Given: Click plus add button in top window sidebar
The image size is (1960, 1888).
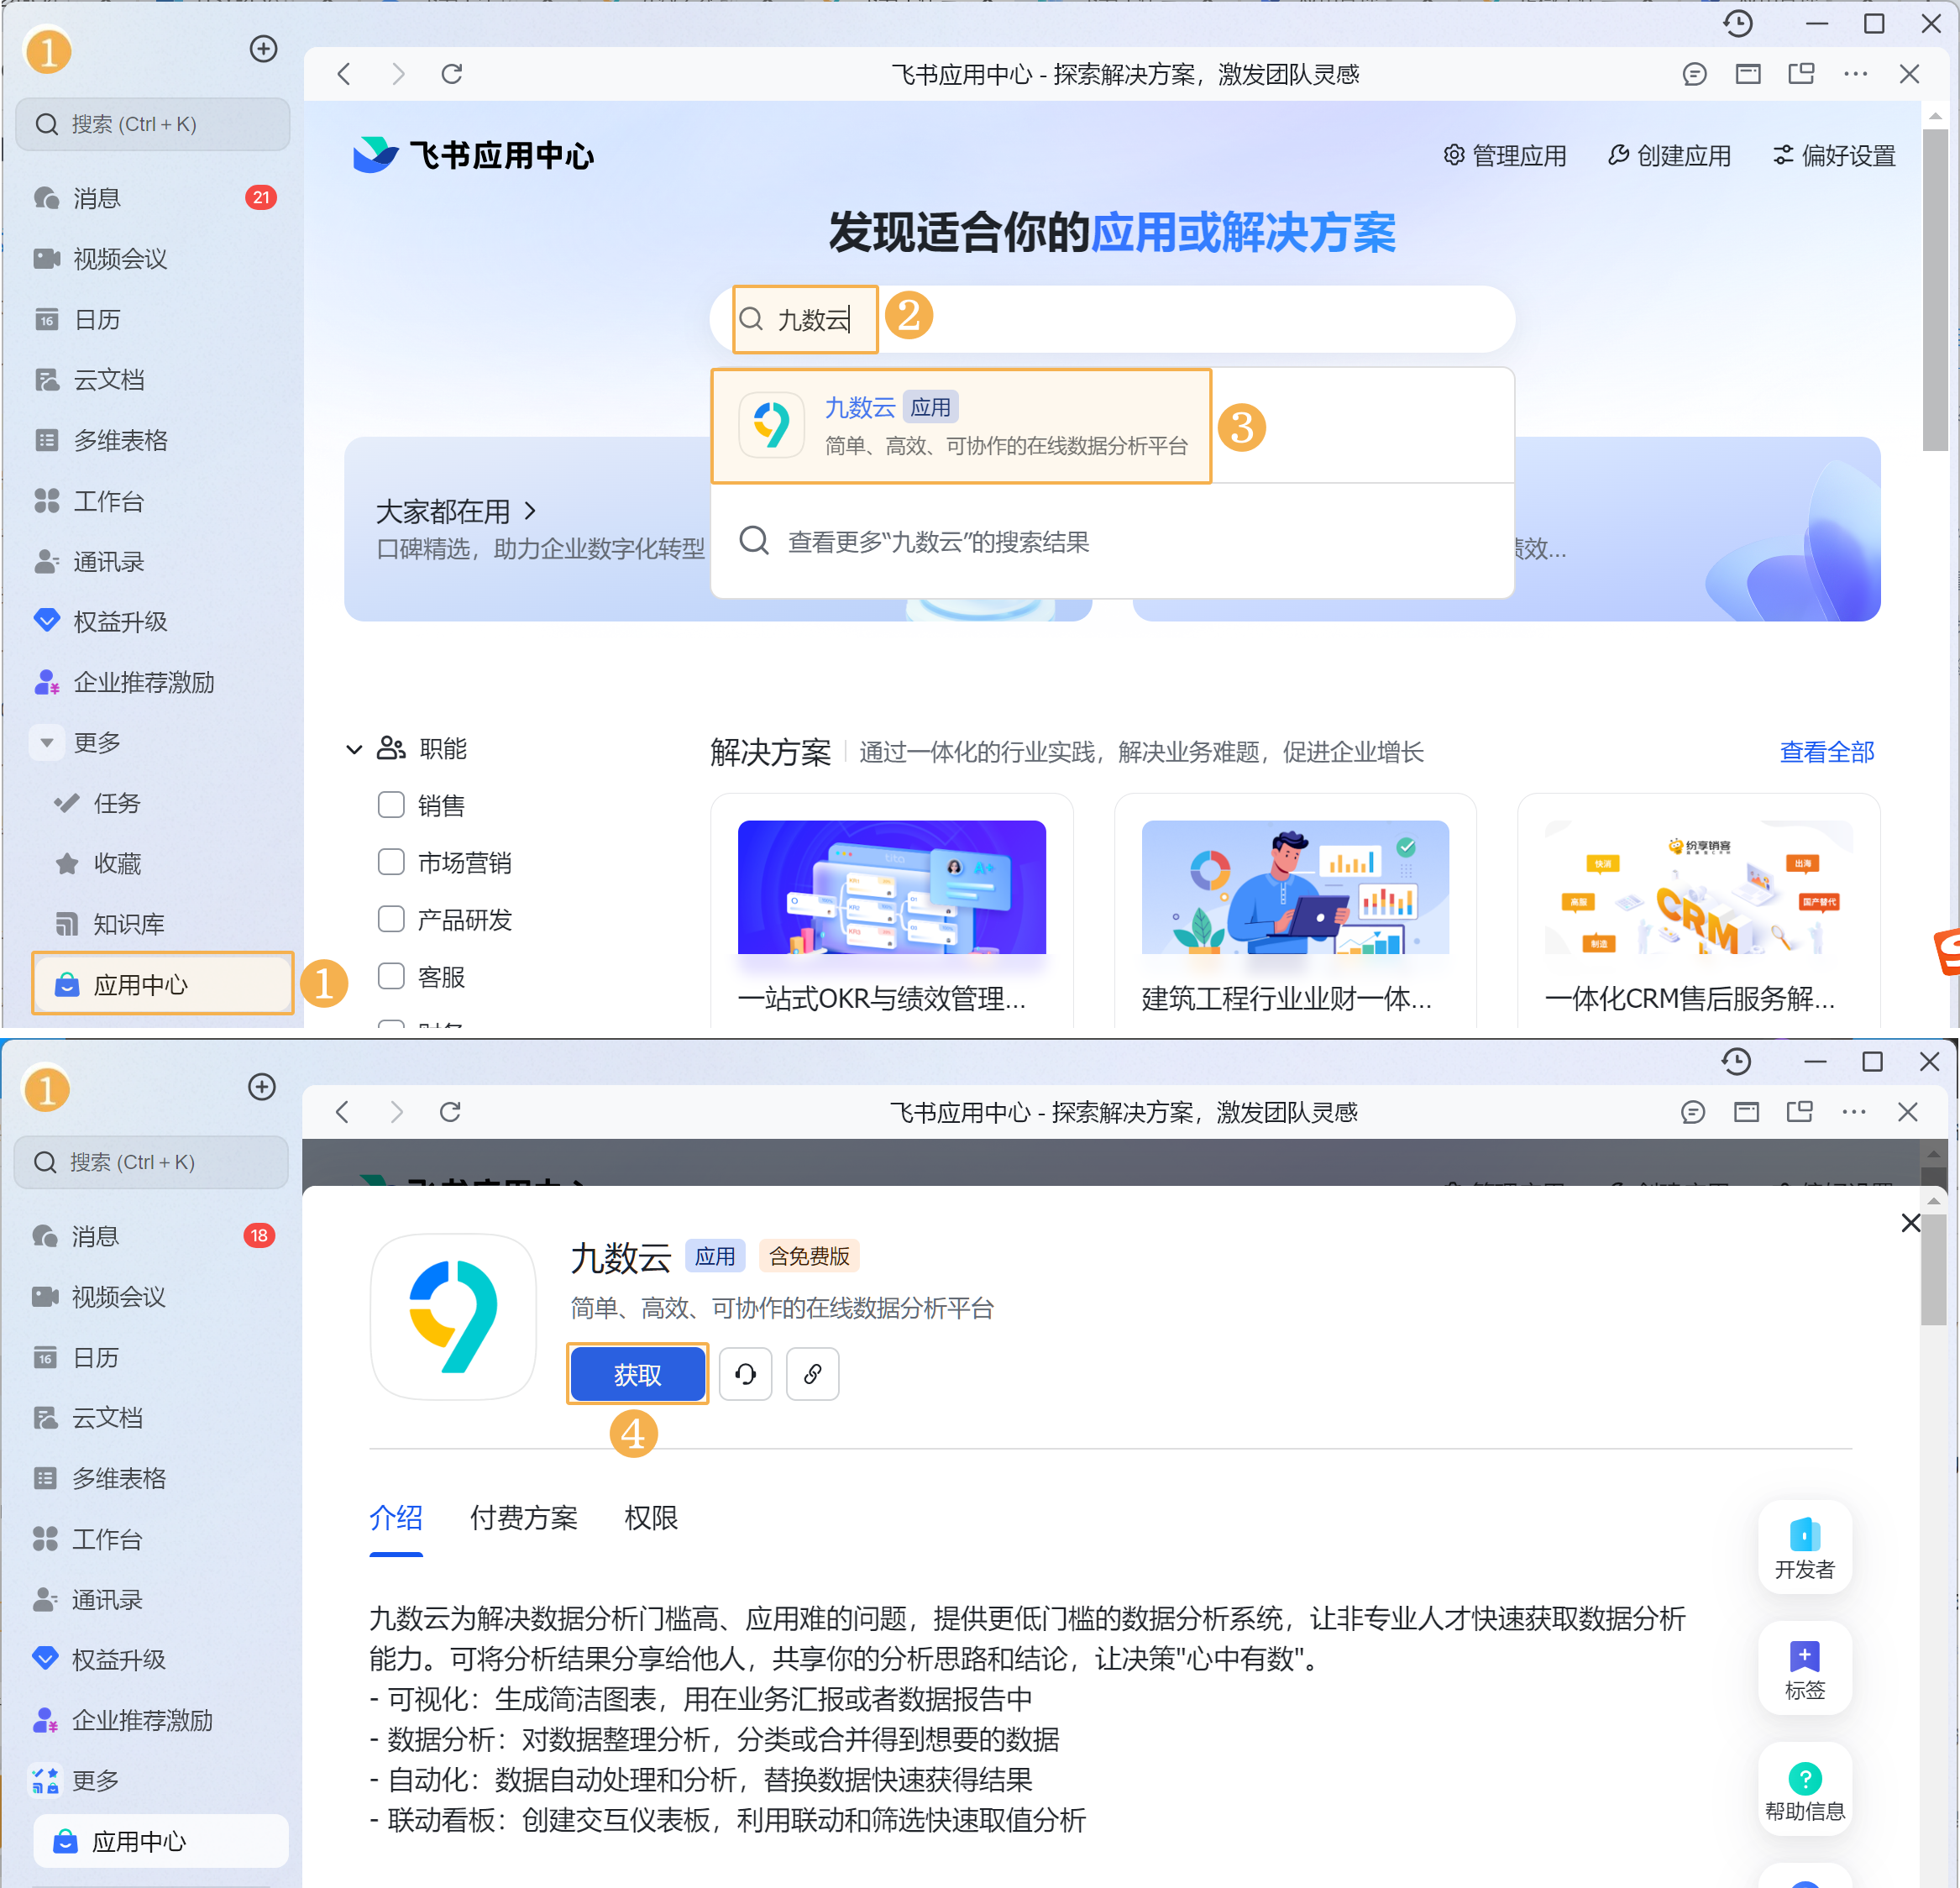Looking at the screenshot, I should point(263,49).
